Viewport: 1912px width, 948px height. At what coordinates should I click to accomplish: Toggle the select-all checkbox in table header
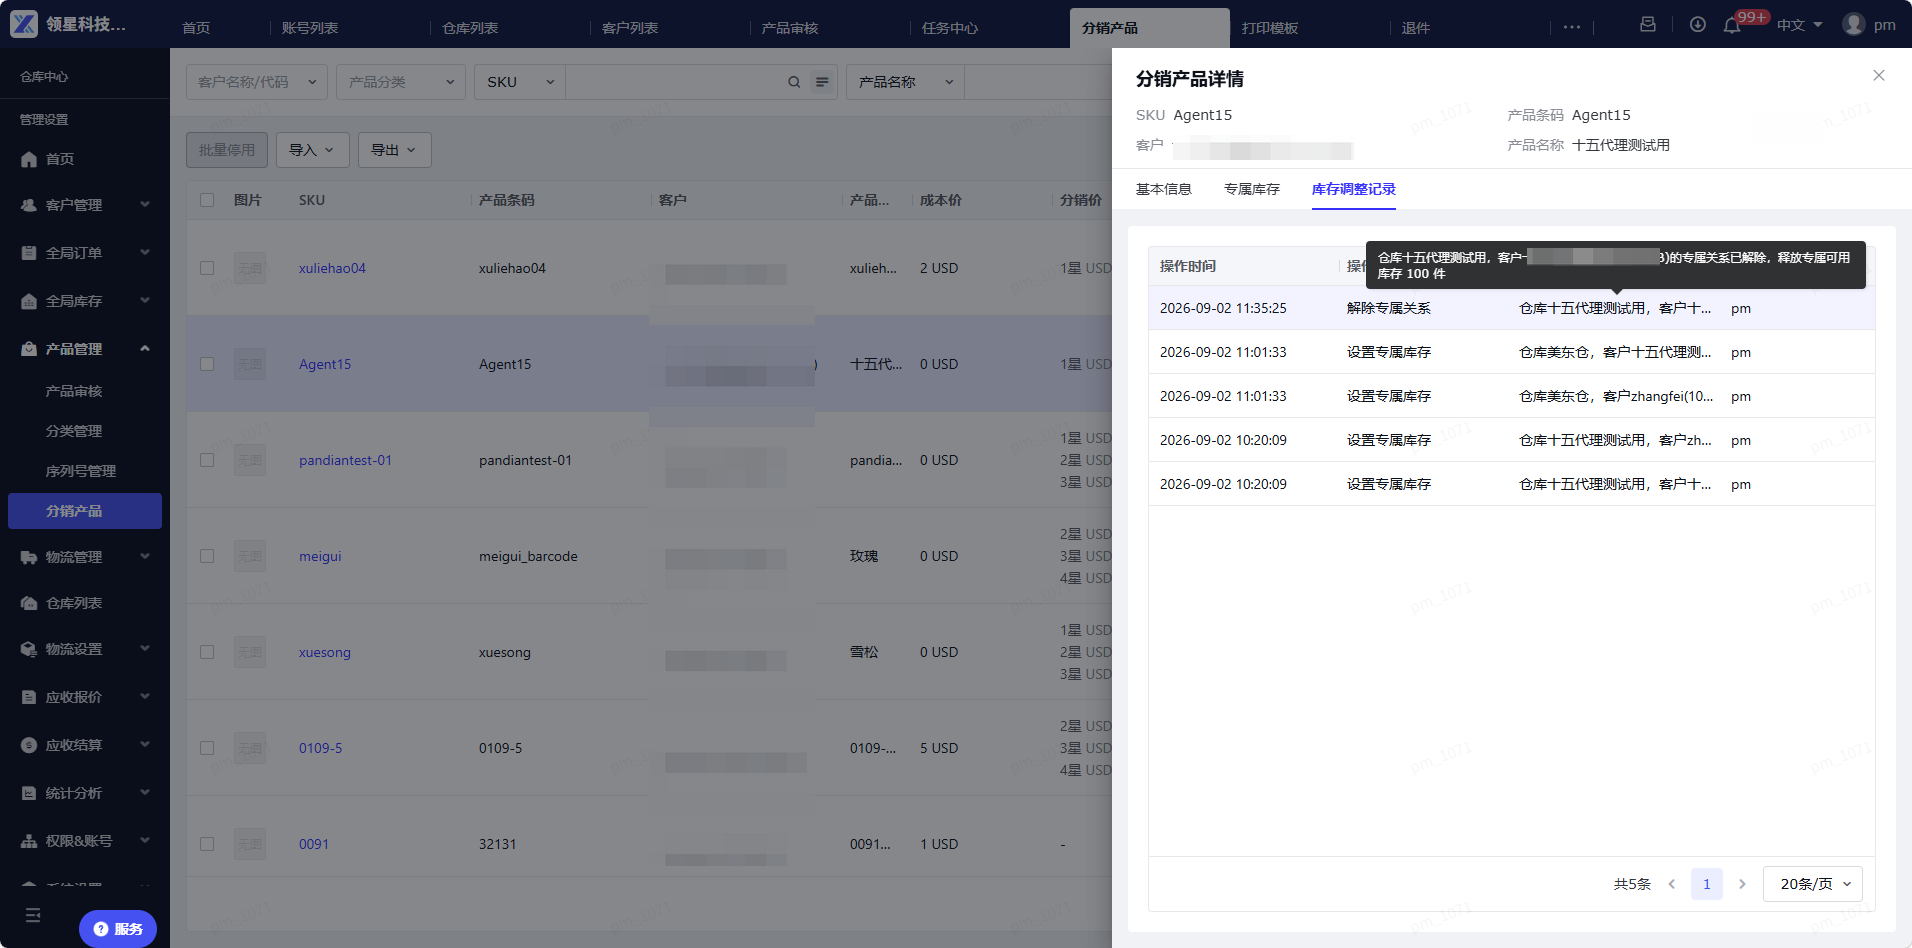tap(207, 200)
